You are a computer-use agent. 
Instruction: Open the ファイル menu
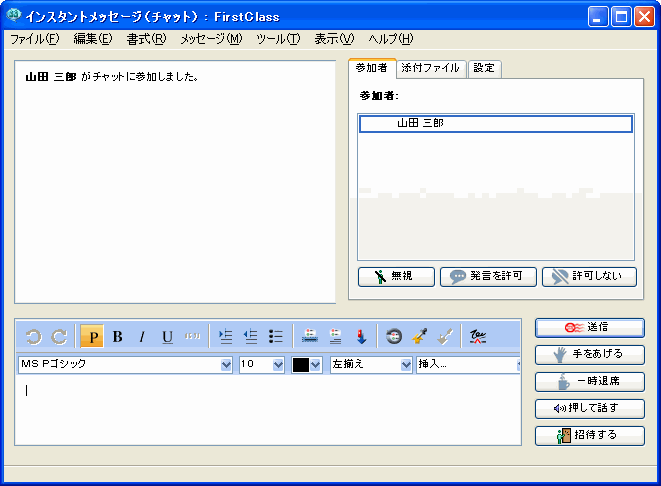coord(34,39)
